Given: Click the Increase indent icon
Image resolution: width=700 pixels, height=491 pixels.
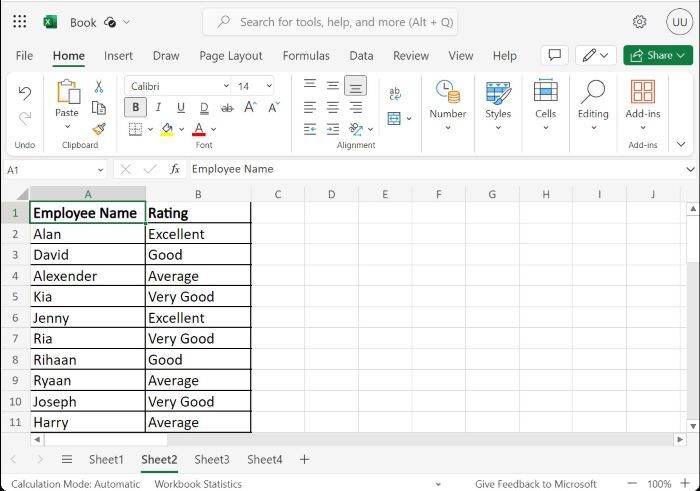Looking at the screenshot, I should pos(333,129).
